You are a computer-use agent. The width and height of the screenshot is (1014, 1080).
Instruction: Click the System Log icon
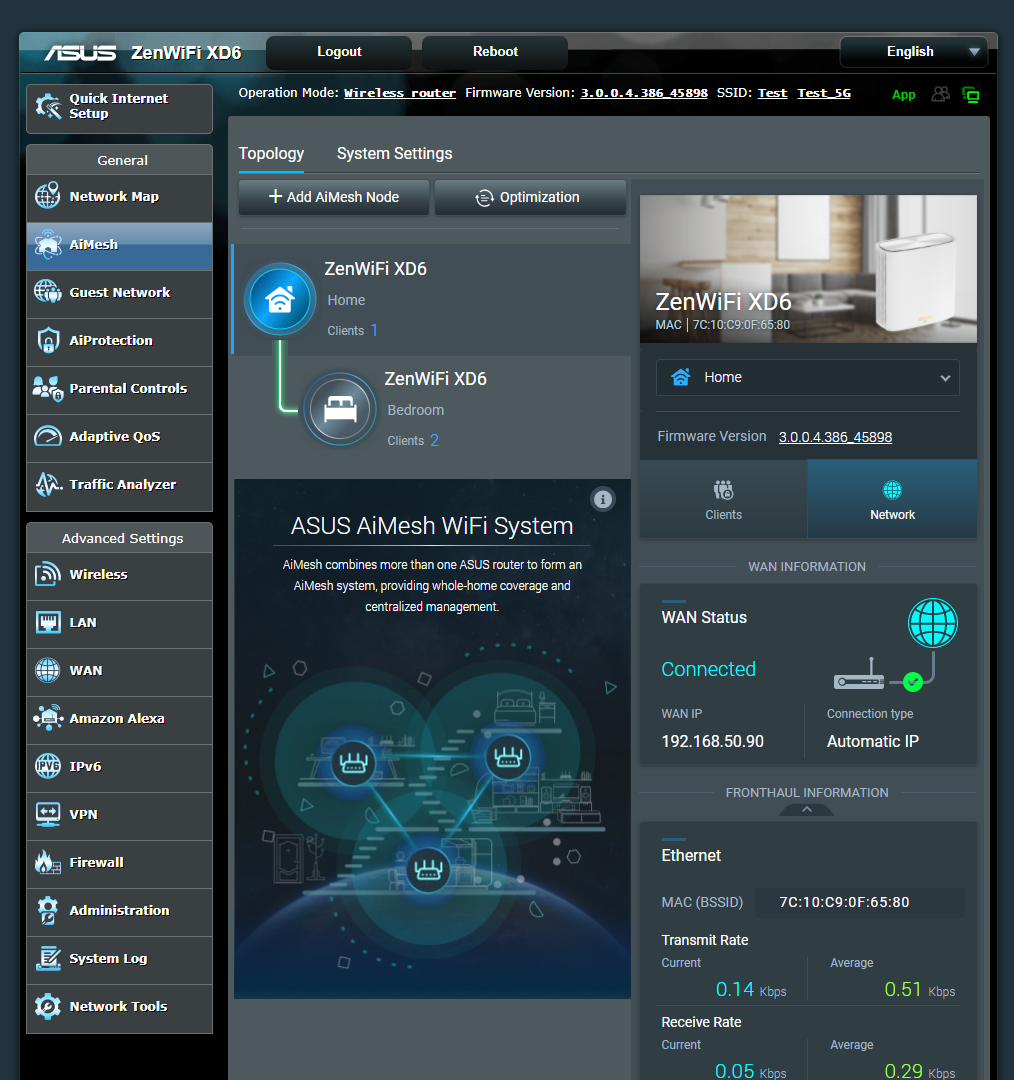coord(48,958)
